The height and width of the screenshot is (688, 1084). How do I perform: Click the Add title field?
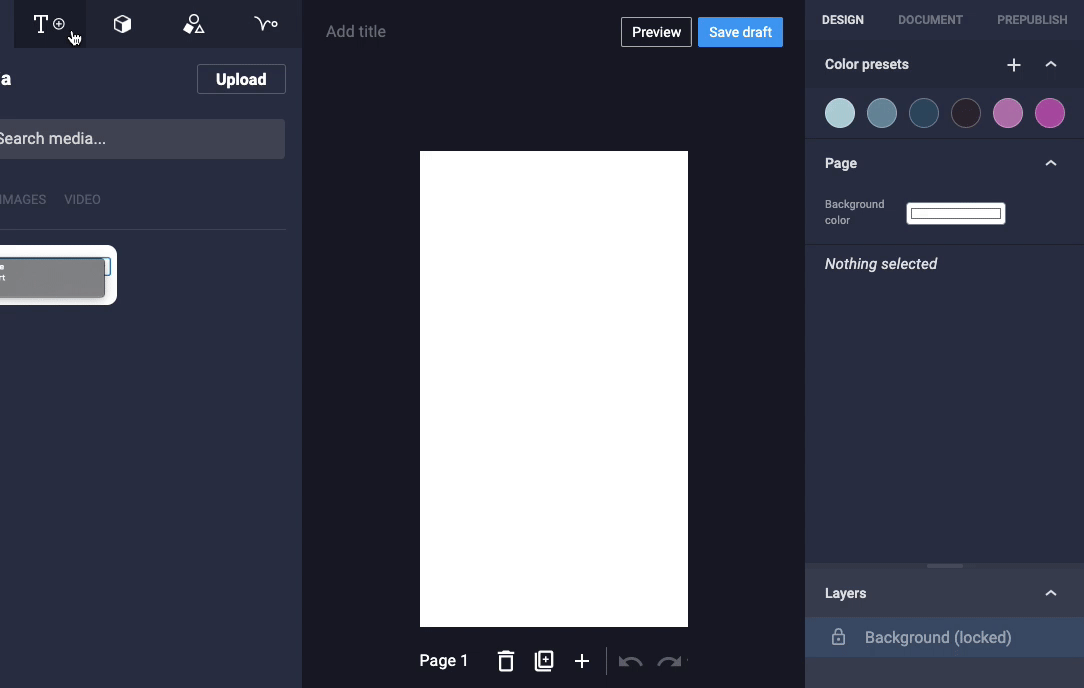pyautogui.click(x=356, y=32)
